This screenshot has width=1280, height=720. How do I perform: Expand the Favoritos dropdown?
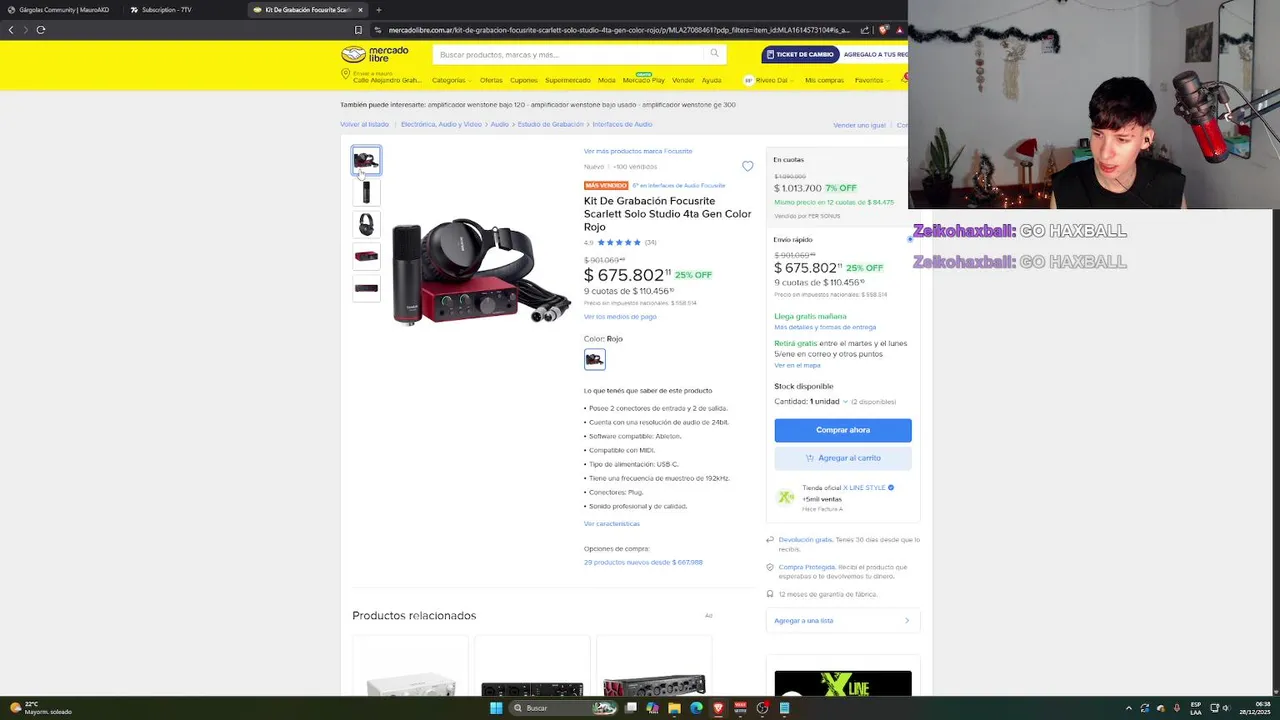[x=871, y=80]
